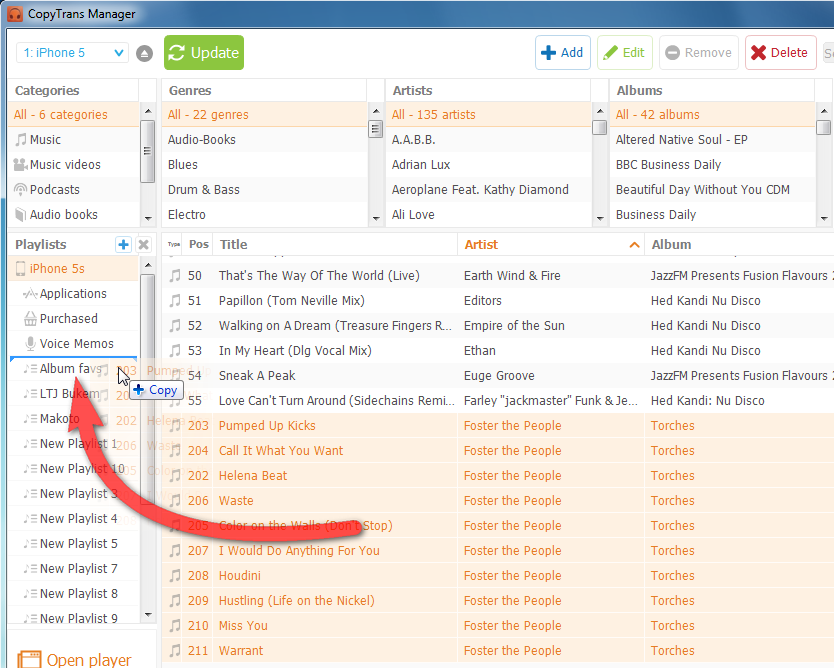Select track Hustling (Life on the Nickel)
Screen dimensions: 834x668
(498, 601)
